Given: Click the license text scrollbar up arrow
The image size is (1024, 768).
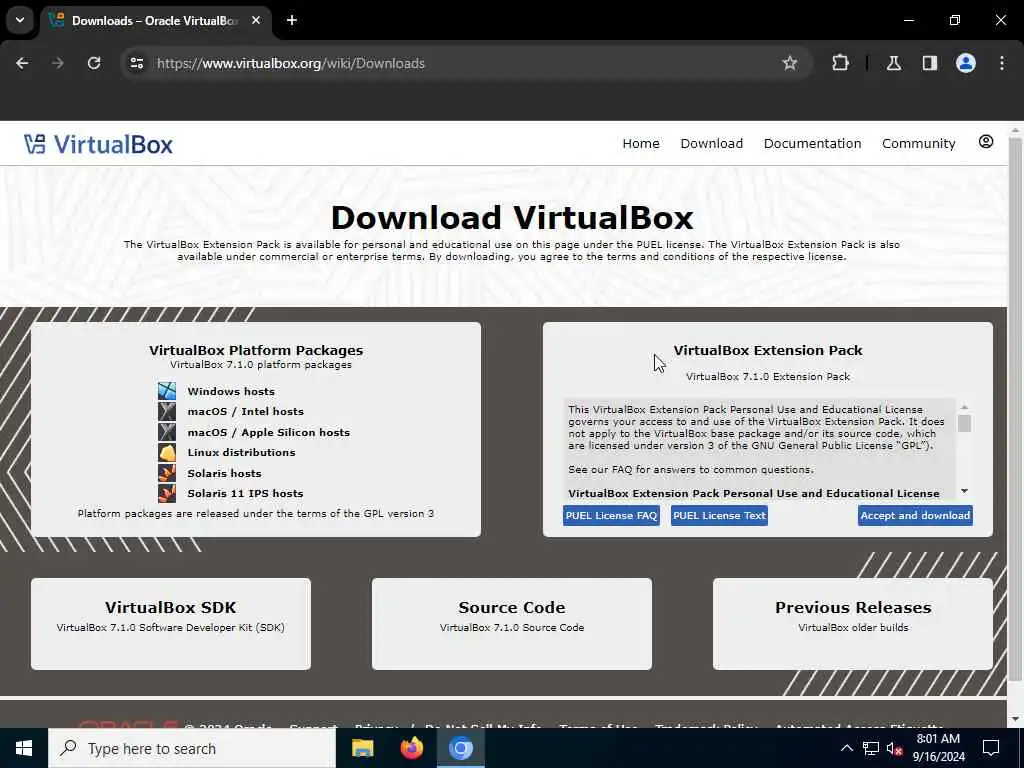Looking at the screenshot, I should pos(964,408).
